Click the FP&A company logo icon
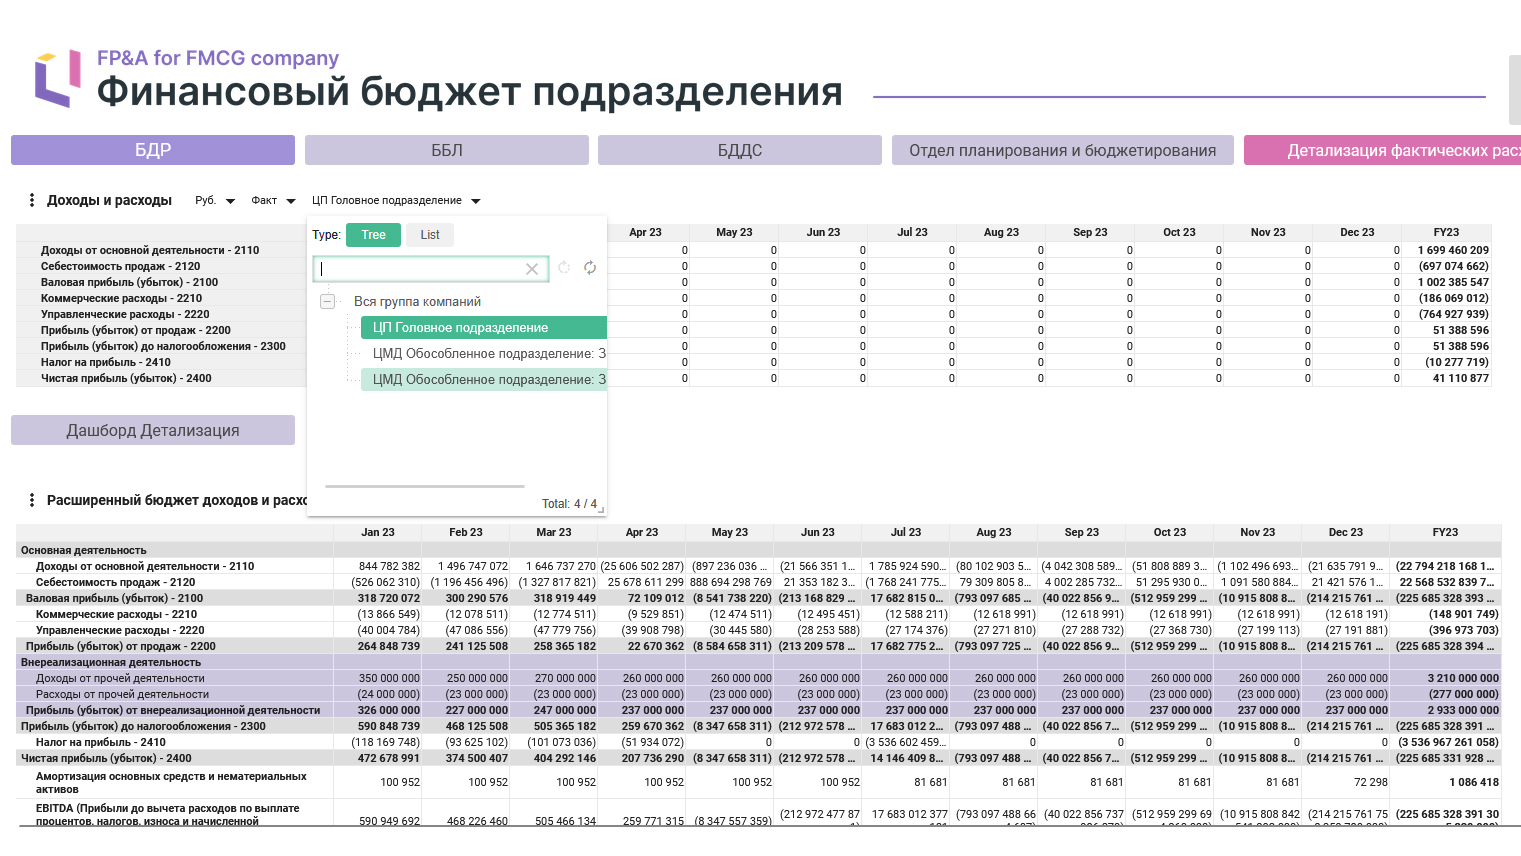 [57, 78]
